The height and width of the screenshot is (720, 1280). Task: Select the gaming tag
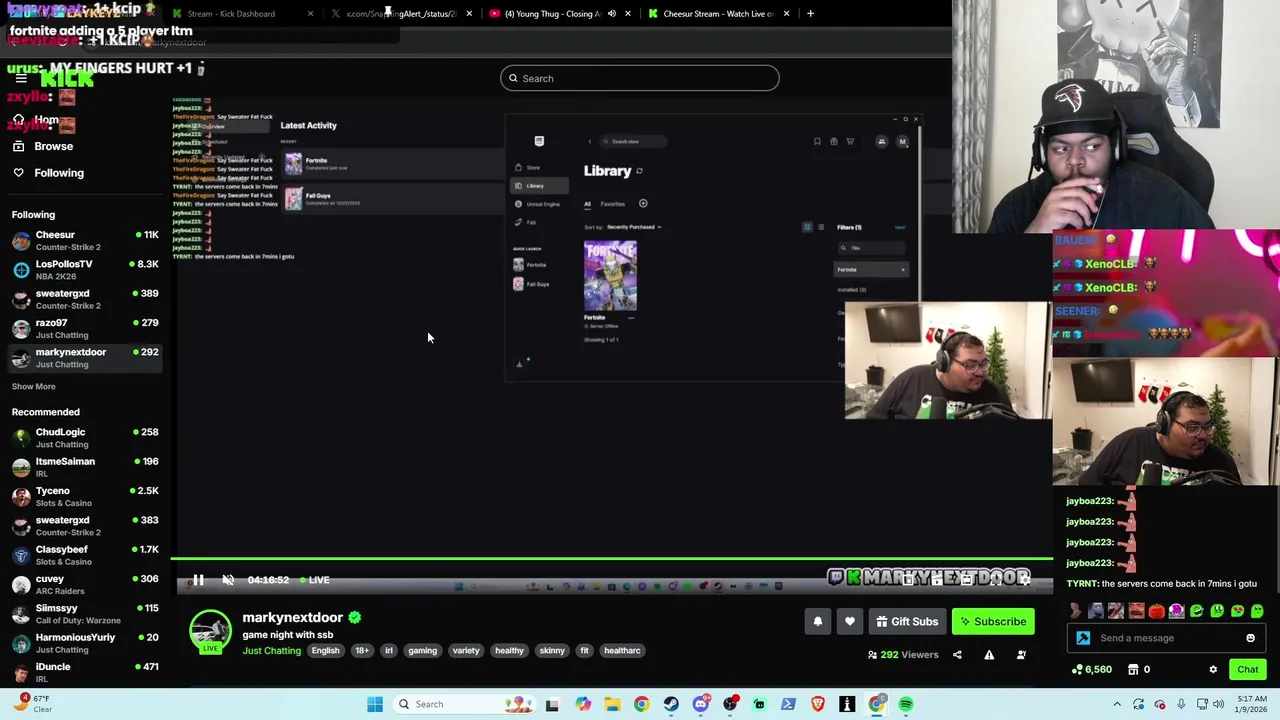click(x=422, y=651)
